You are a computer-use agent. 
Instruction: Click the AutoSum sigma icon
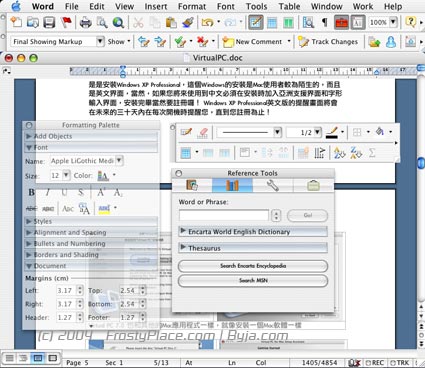(372, 153)
